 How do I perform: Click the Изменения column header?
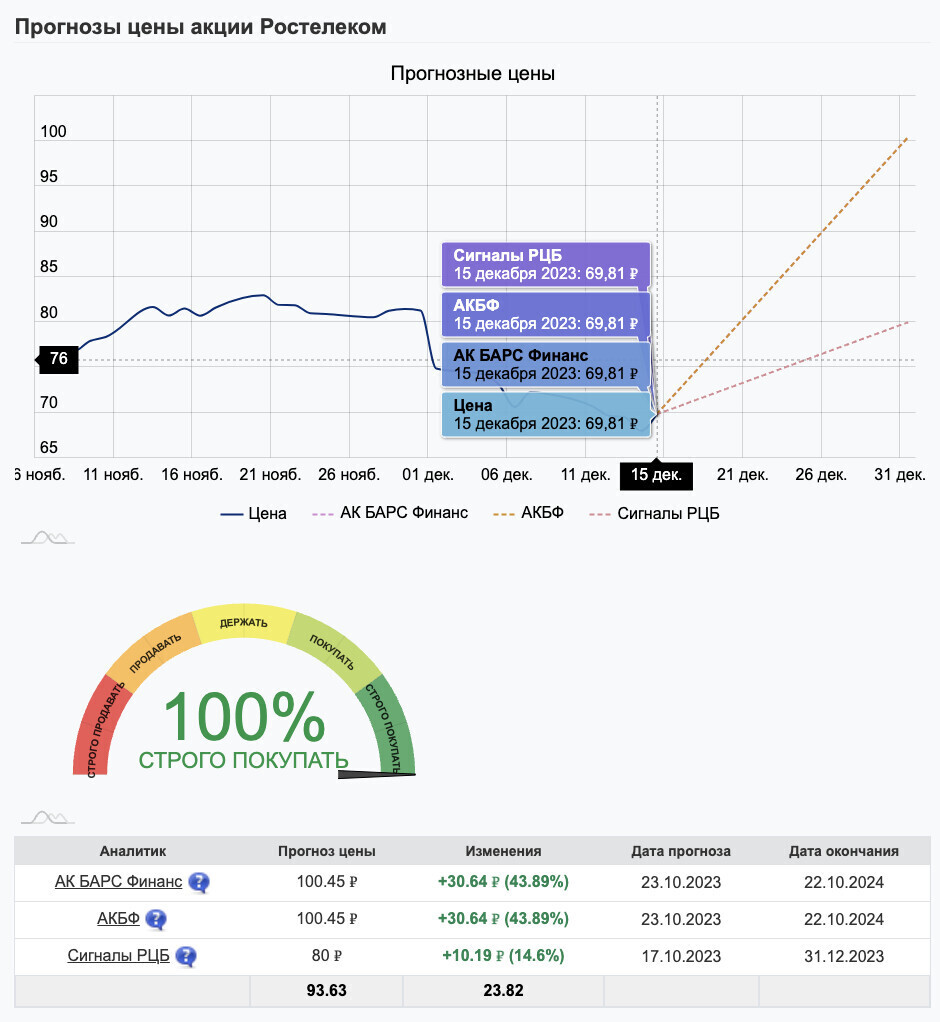(x=503, y=851)
